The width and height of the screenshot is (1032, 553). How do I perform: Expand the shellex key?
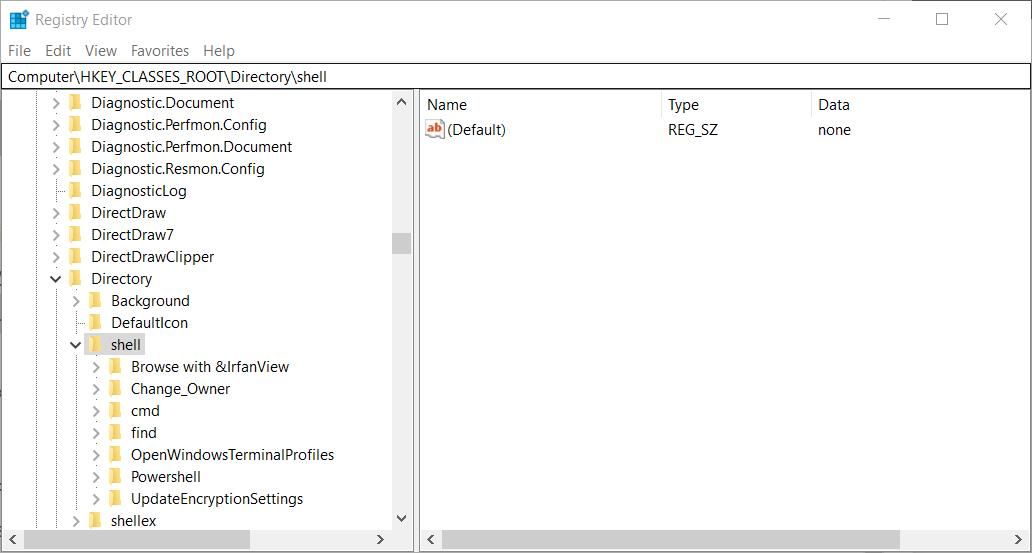(x=76, y=521)
